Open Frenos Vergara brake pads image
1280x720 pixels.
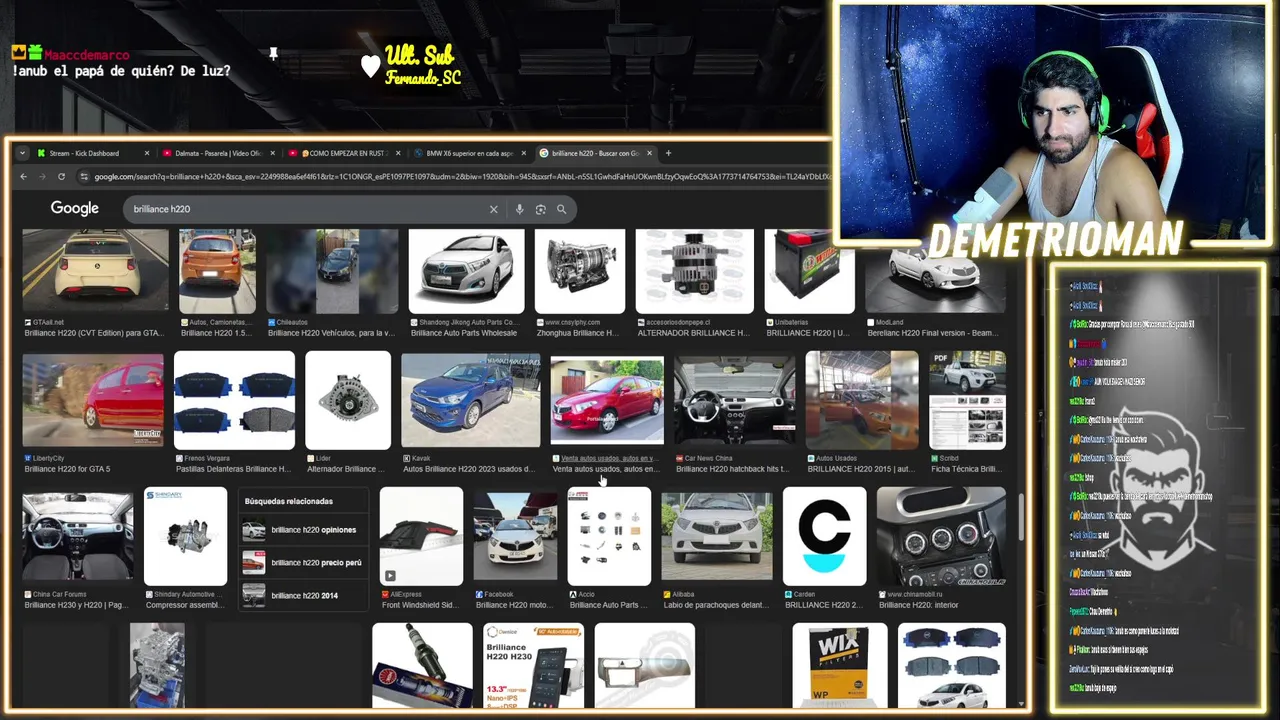pos(234,400)
